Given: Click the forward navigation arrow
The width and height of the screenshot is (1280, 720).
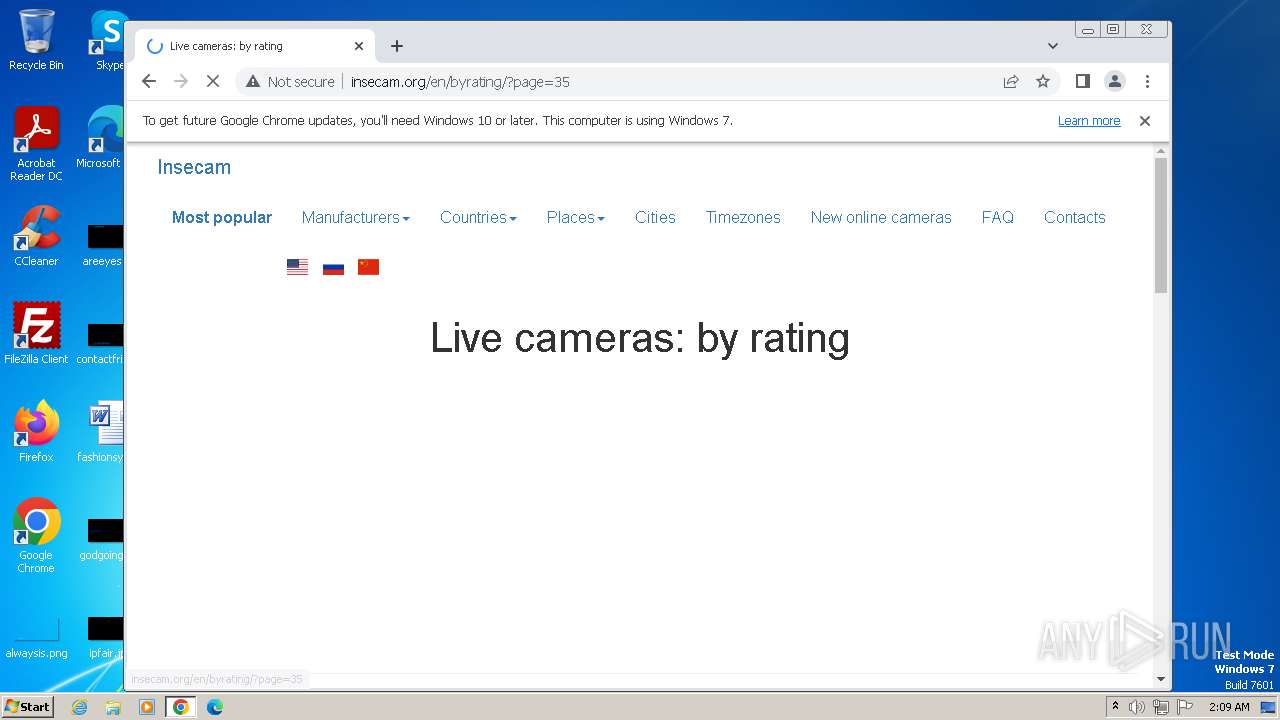Looking at the screenshot, I should (x=181, y=81).
